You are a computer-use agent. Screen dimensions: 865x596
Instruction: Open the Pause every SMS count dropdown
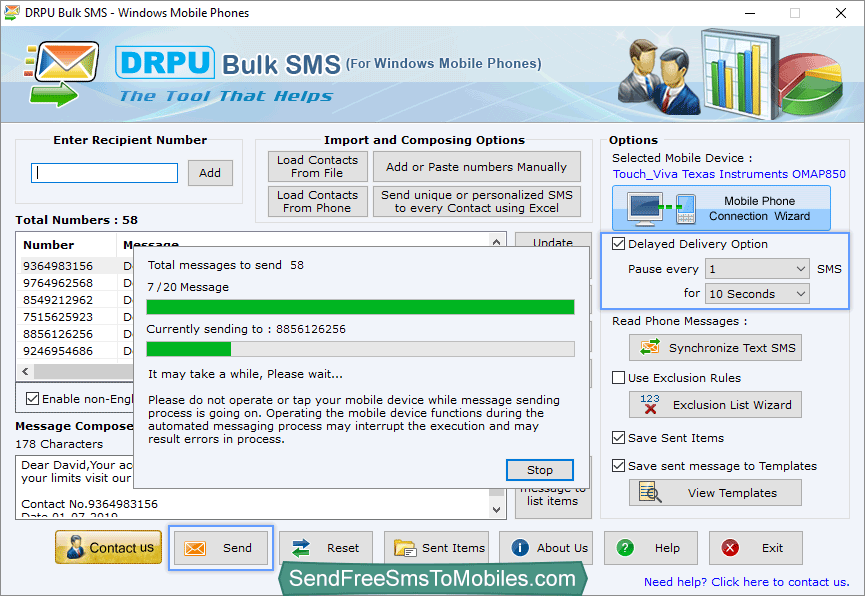[x=757, y=269]
